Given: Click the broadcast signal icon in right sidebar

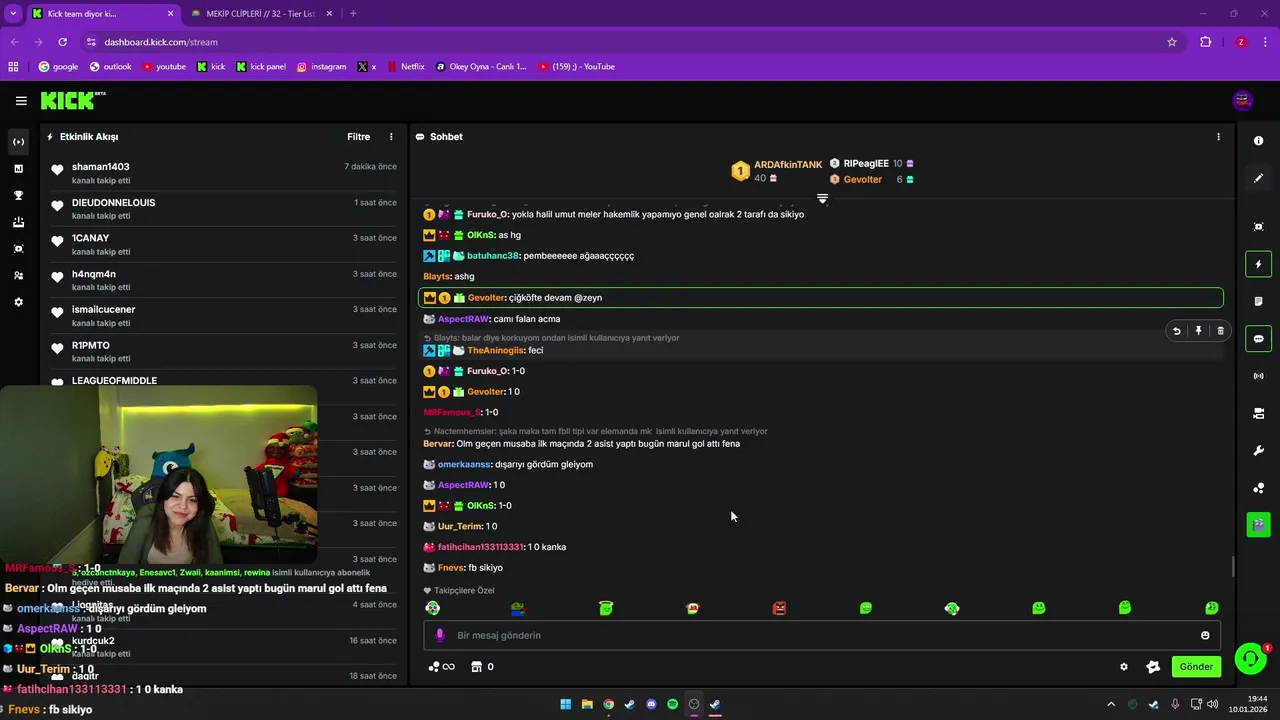Looking at the screenshot, I should point(1258,376).
